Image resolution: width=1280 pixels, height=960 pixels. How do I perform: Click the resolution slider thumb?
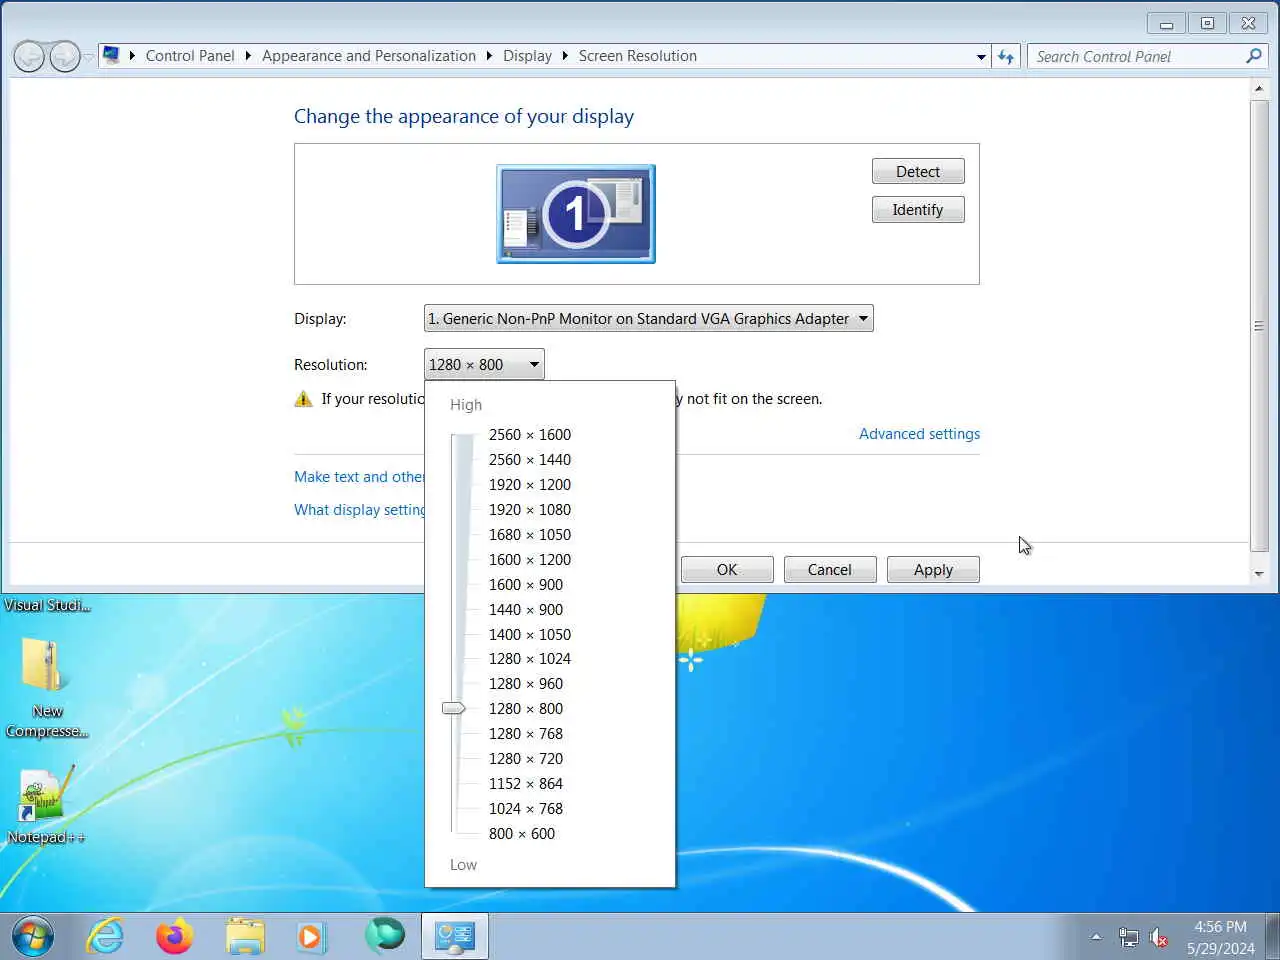[454, 708]
